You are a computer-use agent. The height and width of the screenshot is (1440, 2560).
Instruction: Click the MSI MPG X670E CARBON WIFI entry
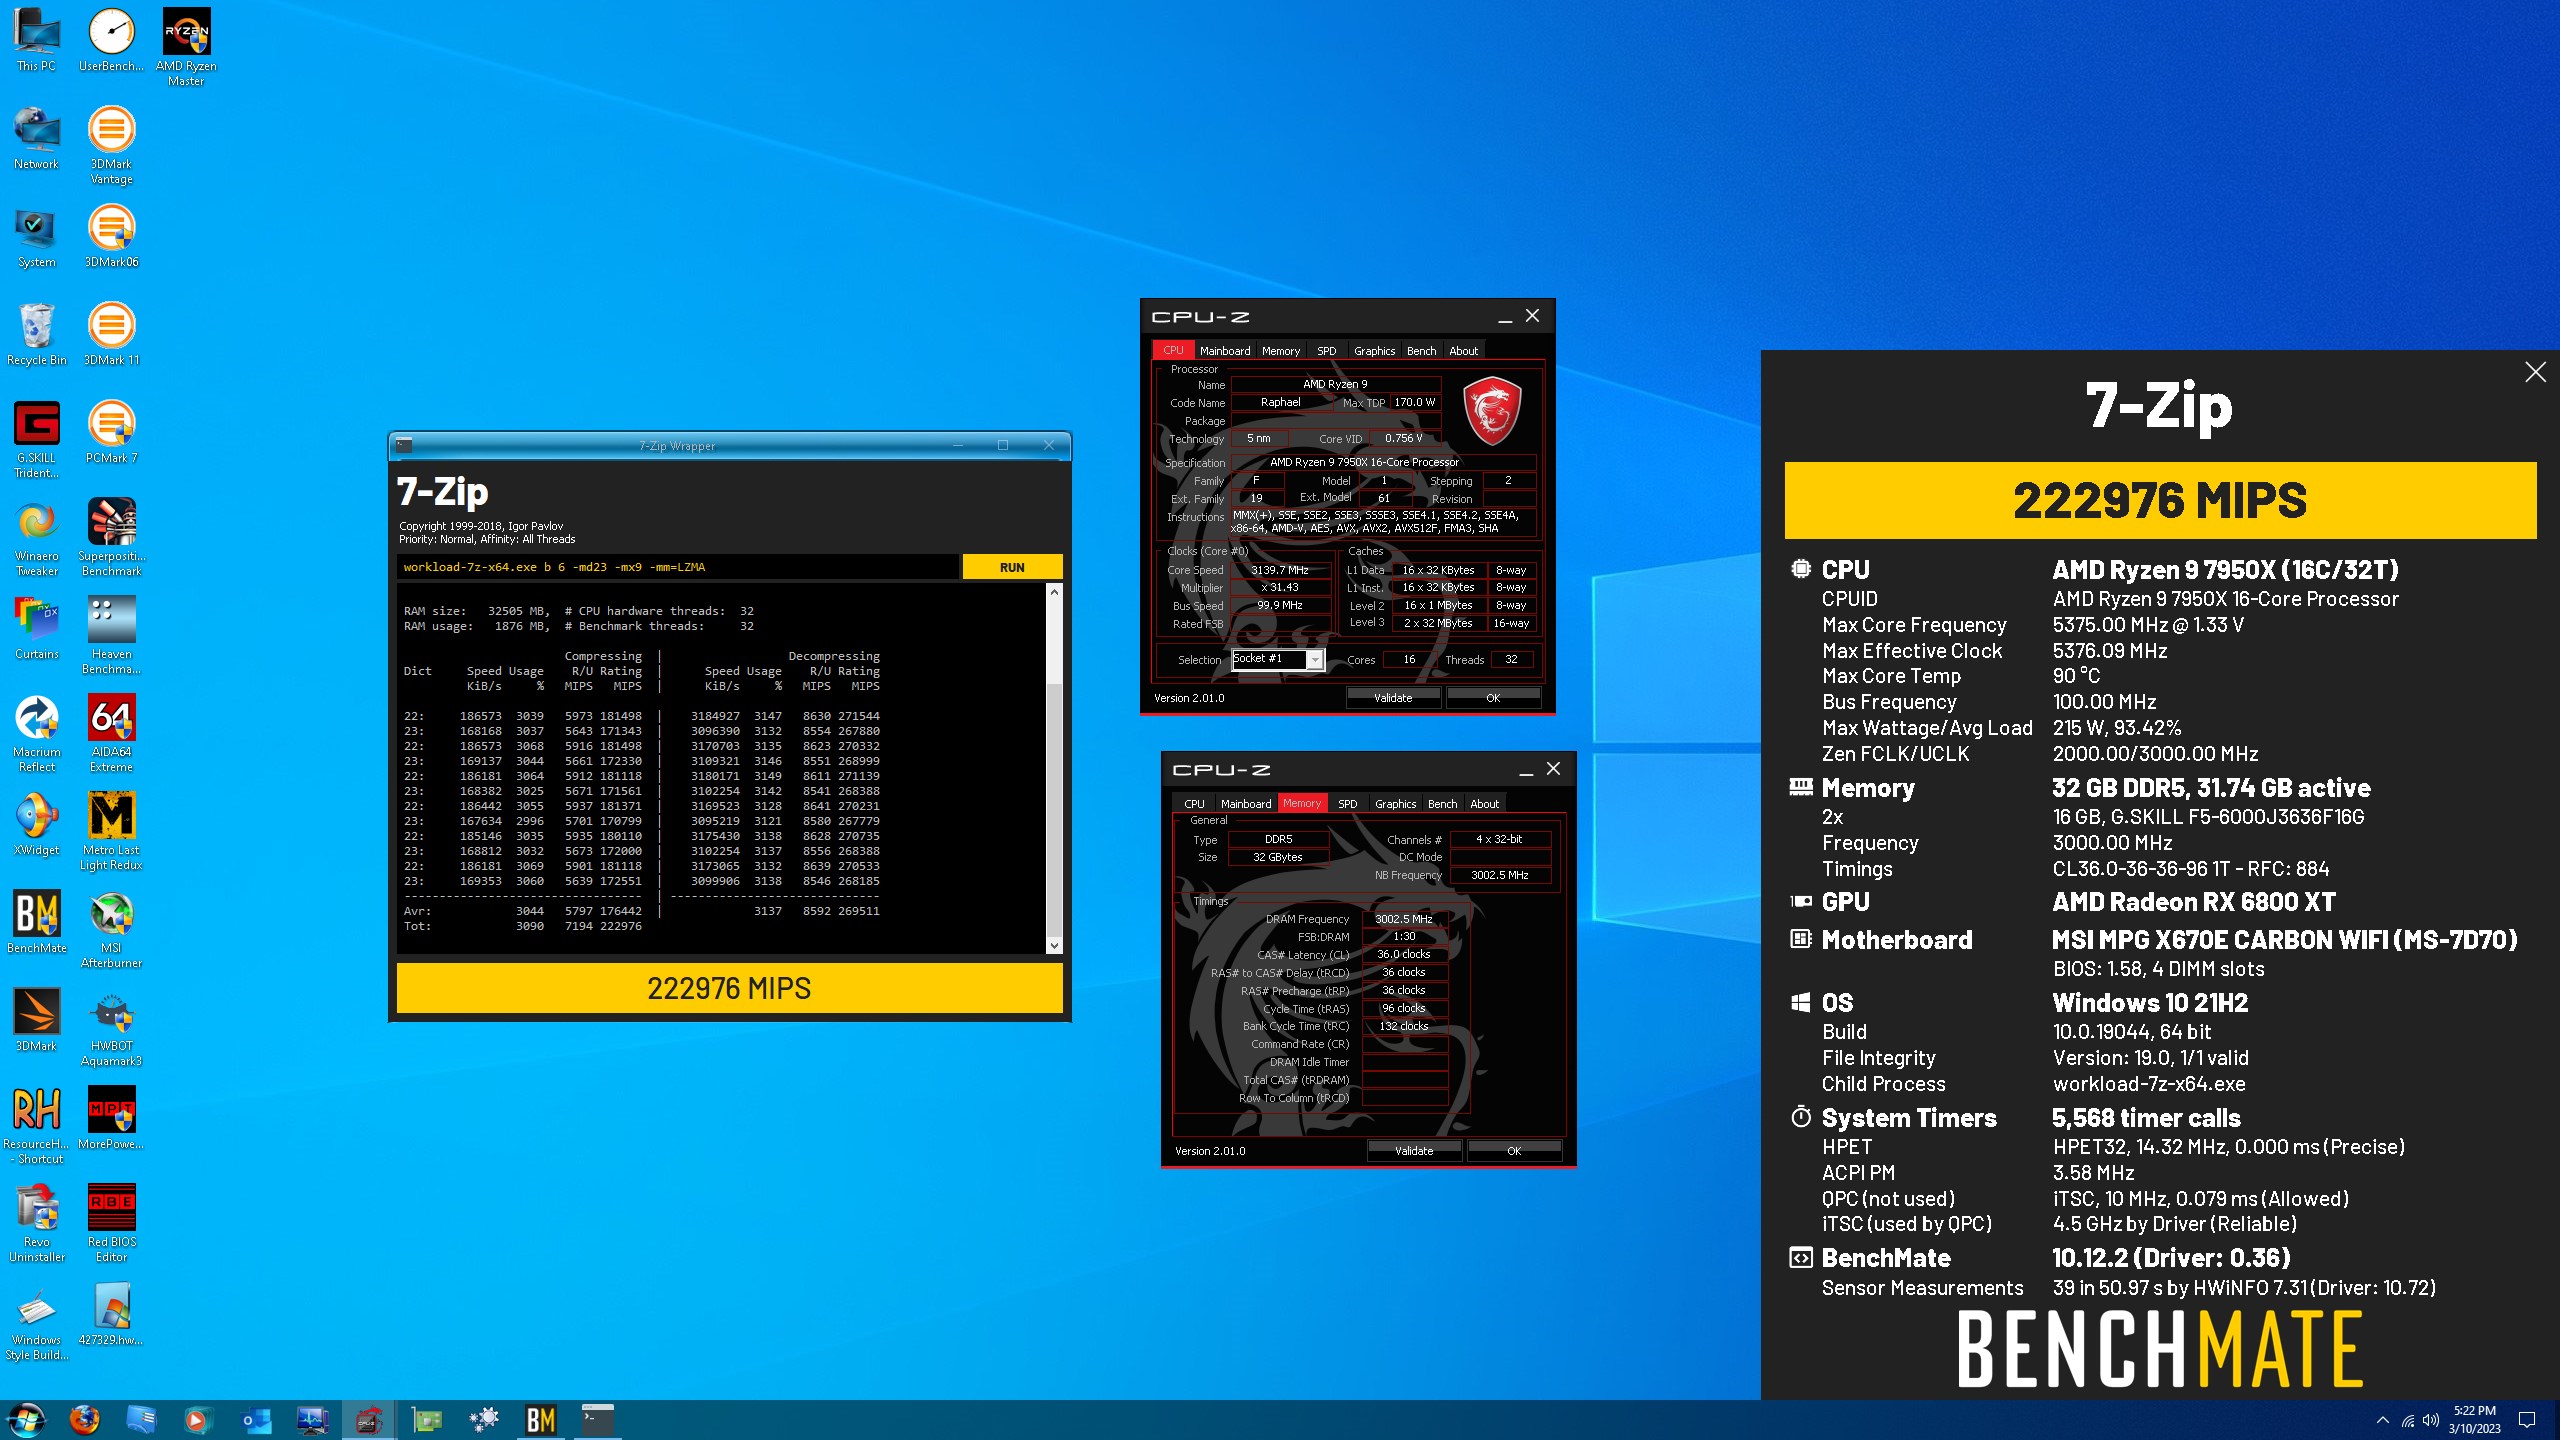tap(2285, 940)
